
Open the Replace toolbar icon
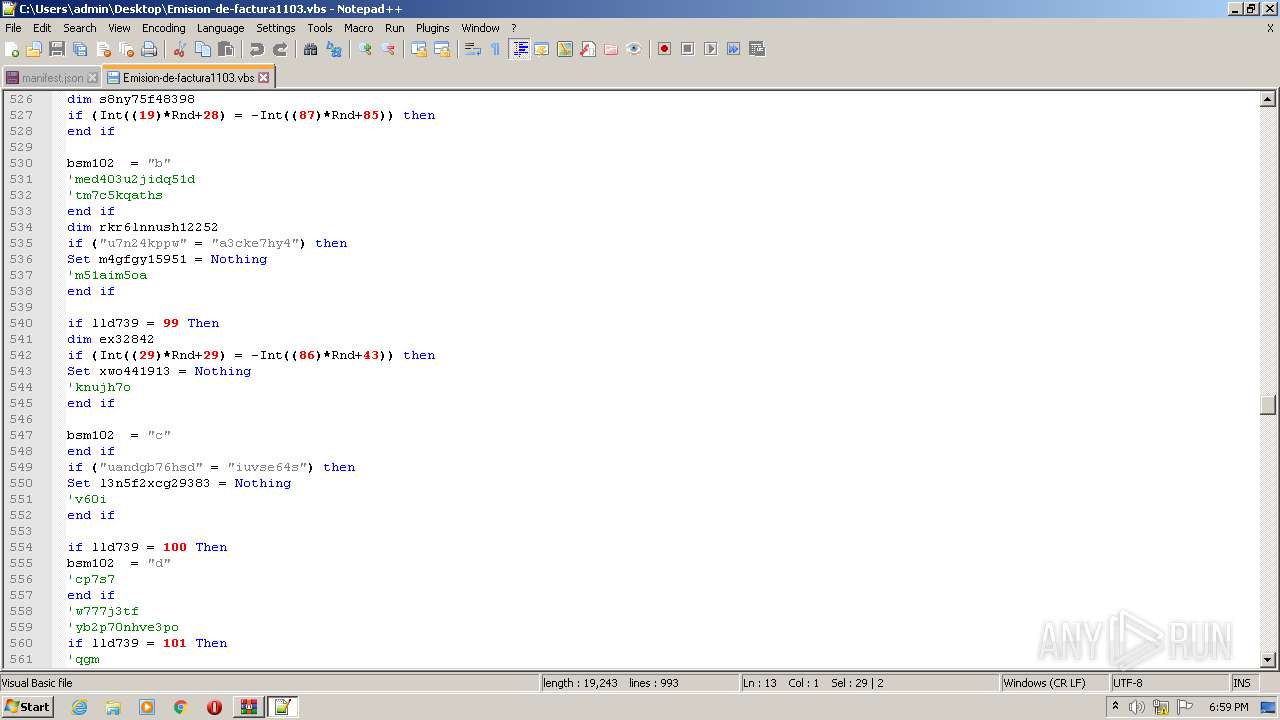(334, 49)
